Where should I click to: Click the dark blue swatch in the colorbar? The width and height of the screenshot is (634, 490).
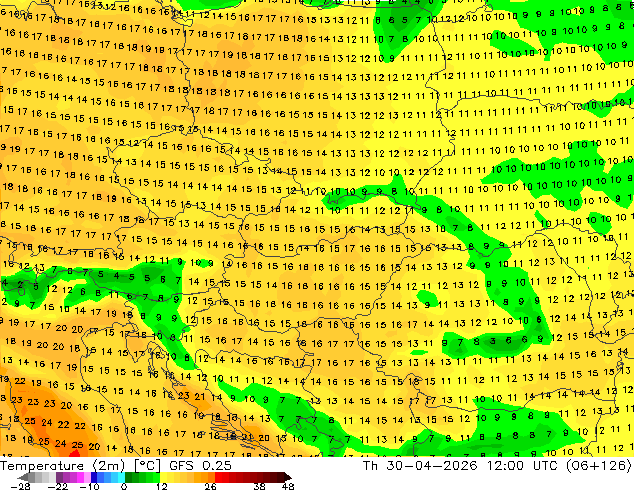94,477
